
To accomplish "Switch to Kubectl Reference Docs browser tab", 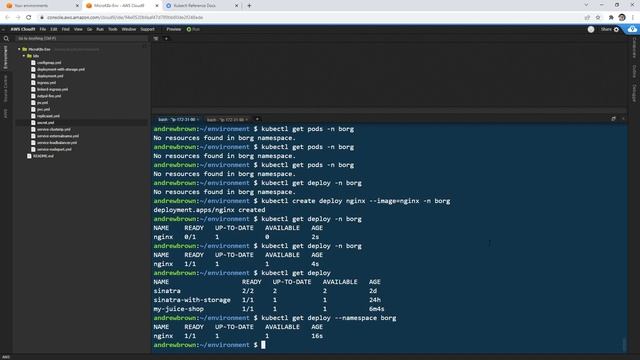I will tap(202, 6).
